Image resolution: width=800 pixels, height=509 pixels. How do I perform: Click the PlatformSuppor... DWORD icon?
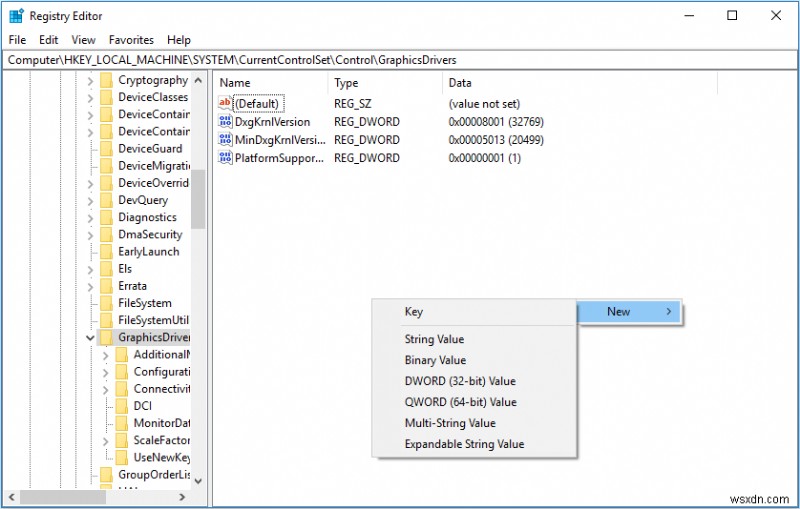224,158
